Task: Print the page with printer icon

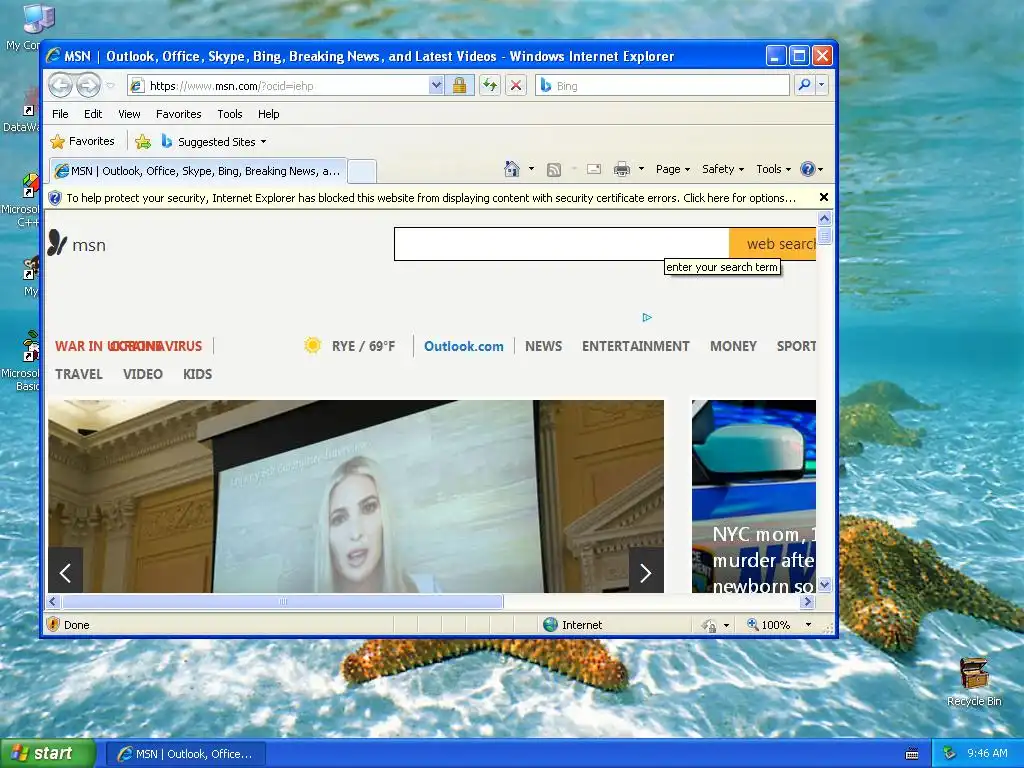Action: click(x=622, y=169)
